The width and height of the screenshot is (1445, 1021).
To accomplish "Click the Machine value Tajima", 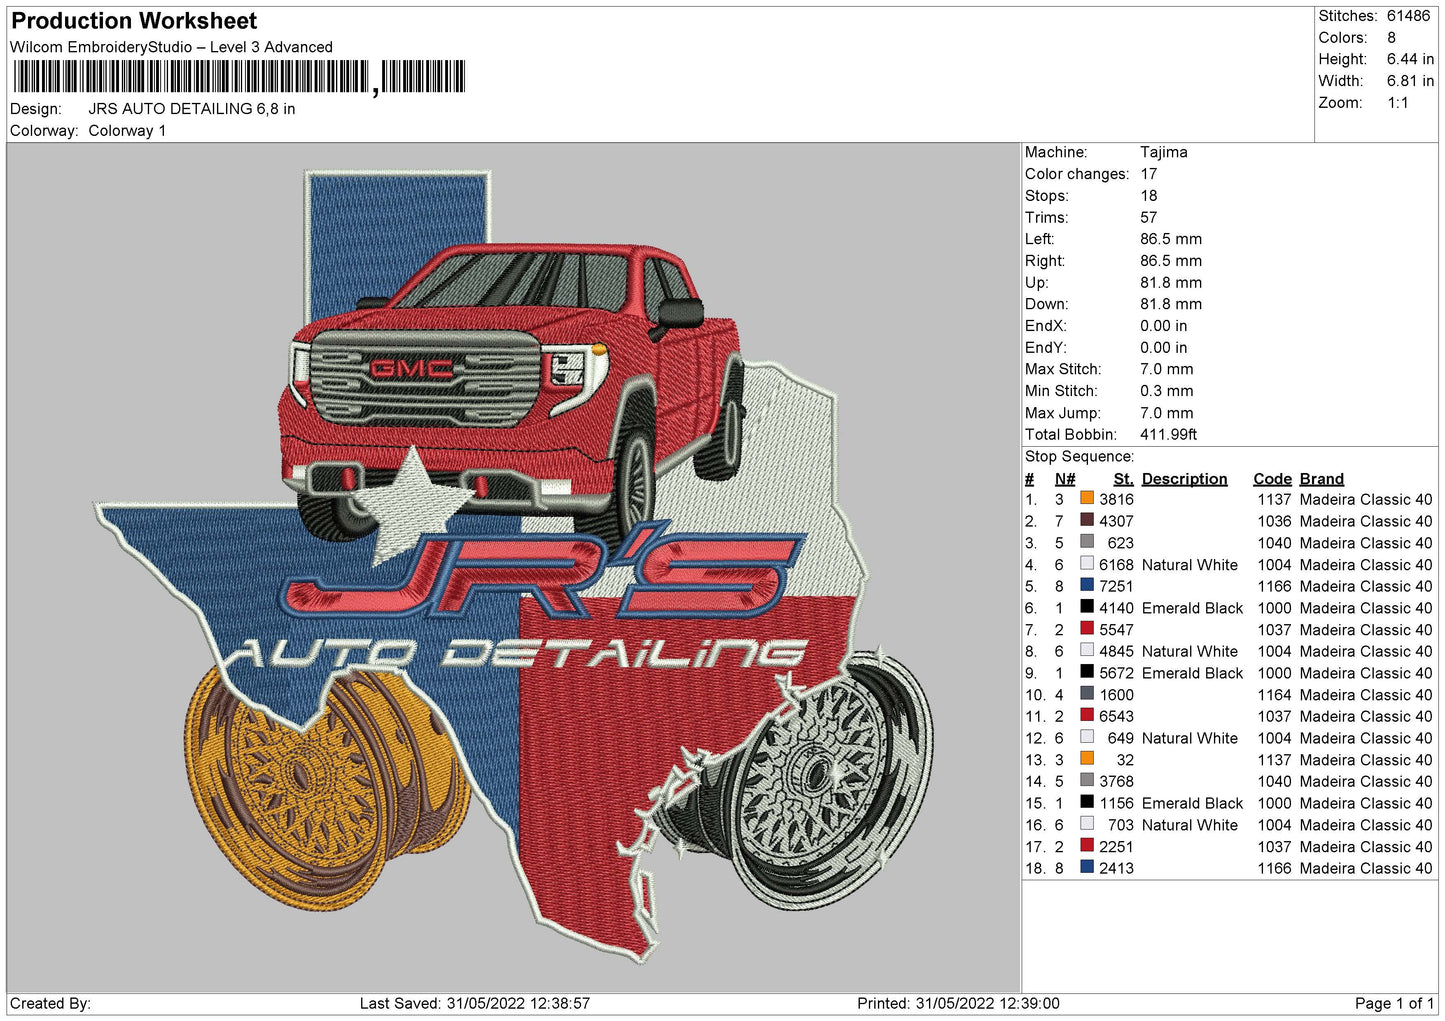I will point(1164,152).
